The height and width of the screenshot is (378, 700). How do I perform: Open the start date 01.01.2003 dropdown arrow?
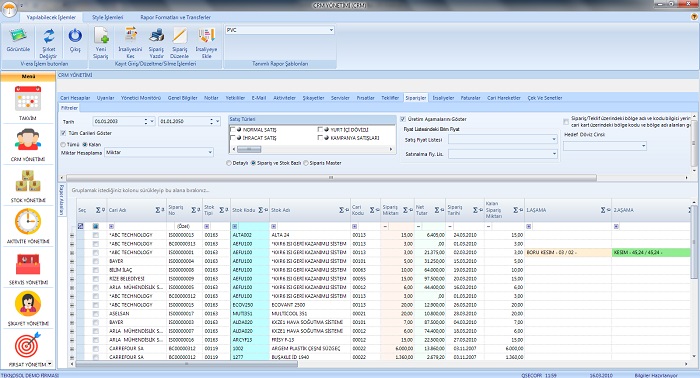pos(152,121)
